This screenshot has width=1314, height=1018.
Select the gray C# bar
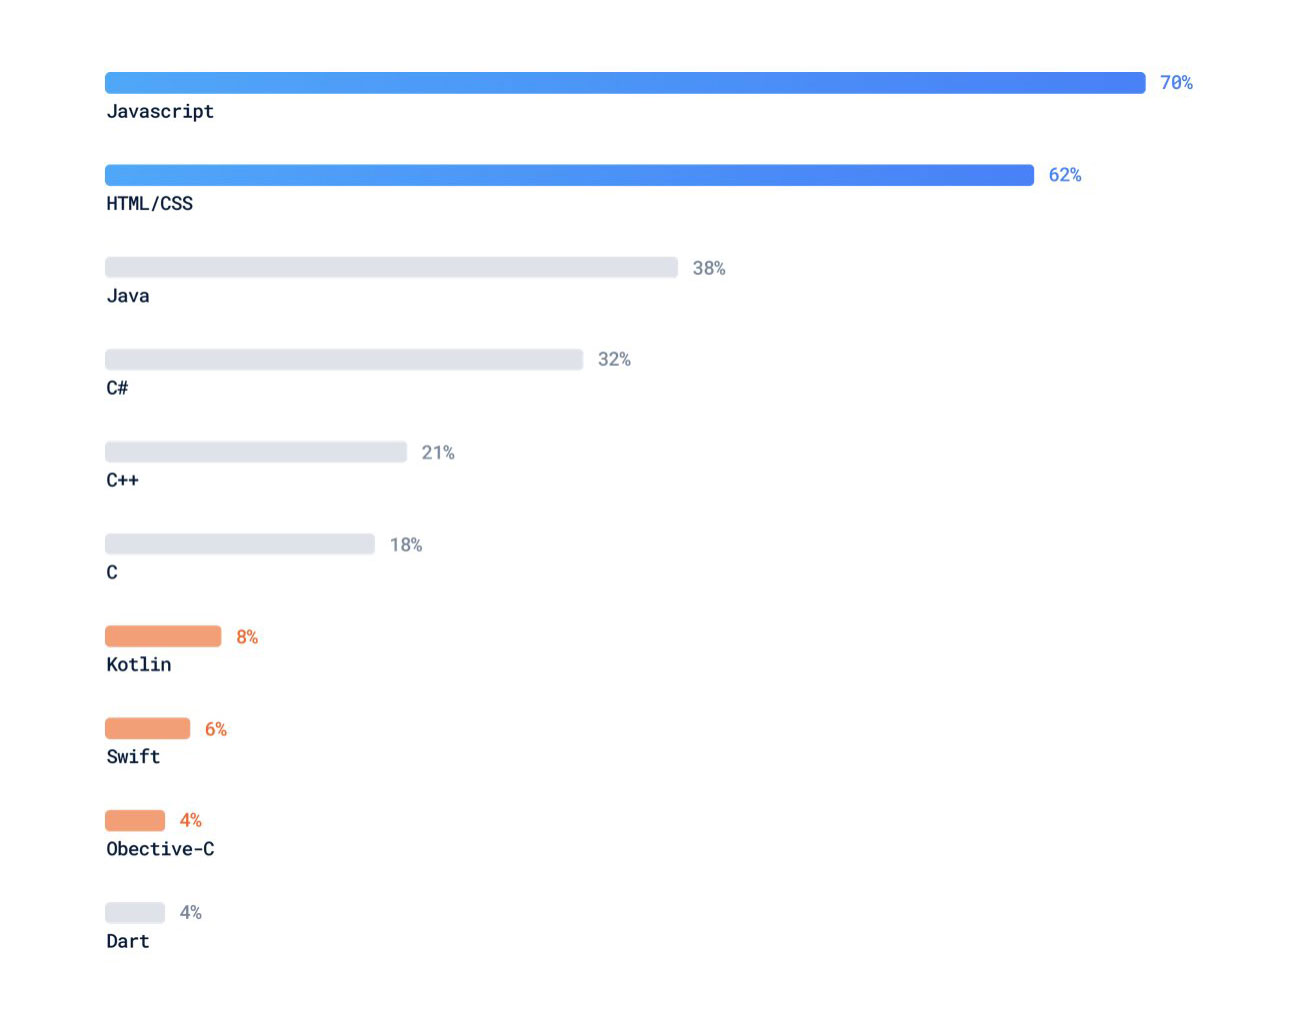tap(343, 359)
